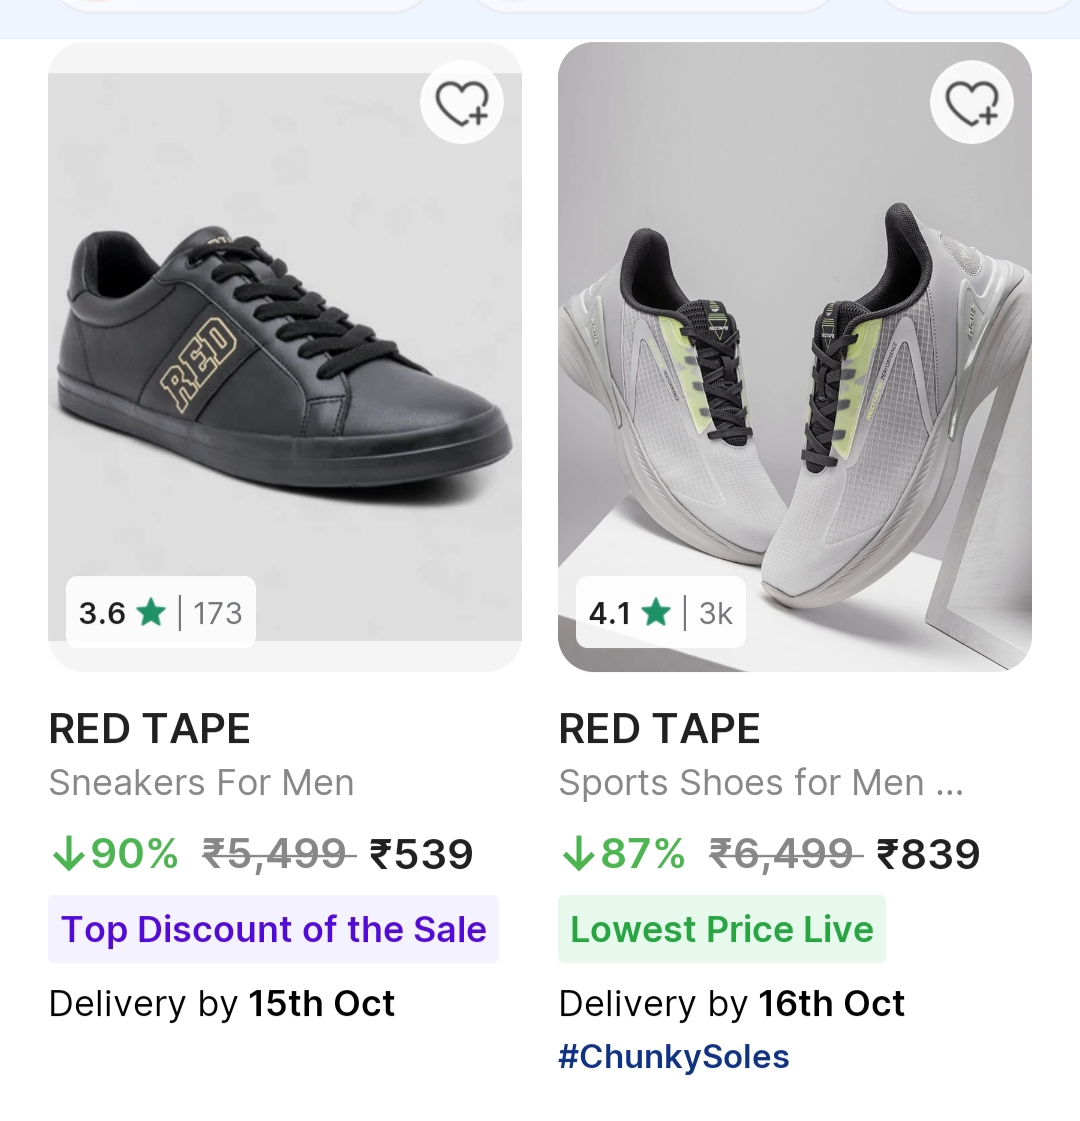View the 173 ratings count on sneakers

[217, 612]
